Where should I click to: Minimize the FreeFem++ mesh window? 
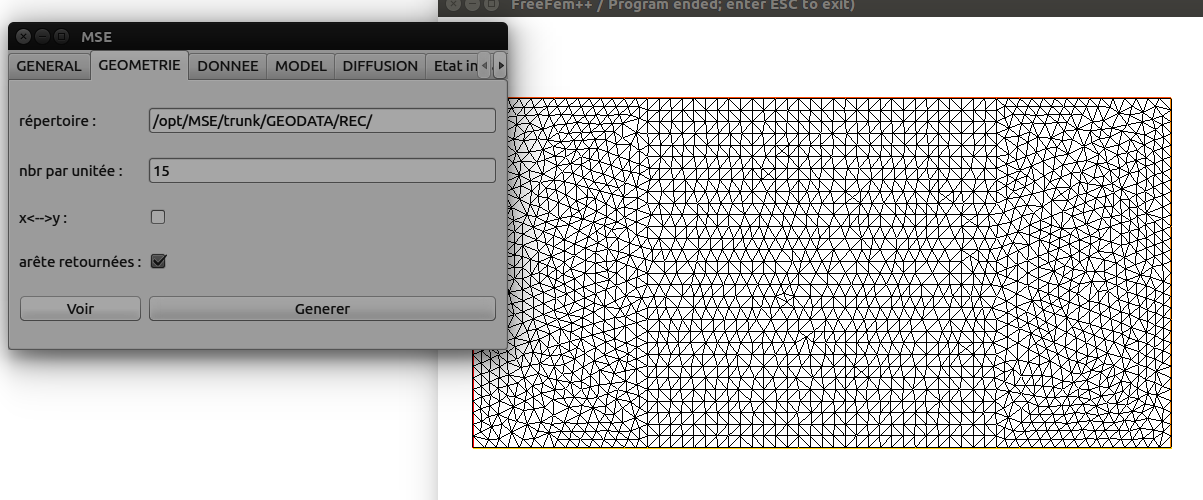click(x=472, y=5)
